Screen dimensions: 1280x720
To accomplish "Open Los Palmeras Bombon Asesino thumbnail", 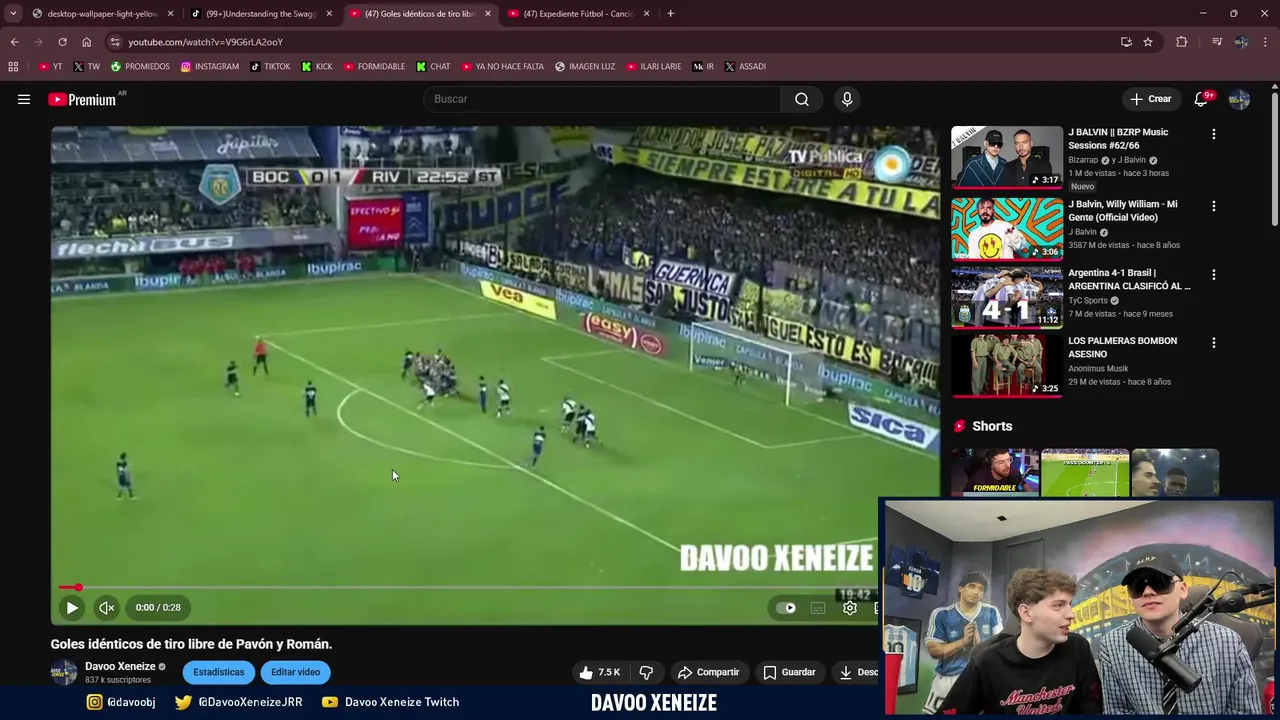I will pyautogui.click(x=1007, y=365).
